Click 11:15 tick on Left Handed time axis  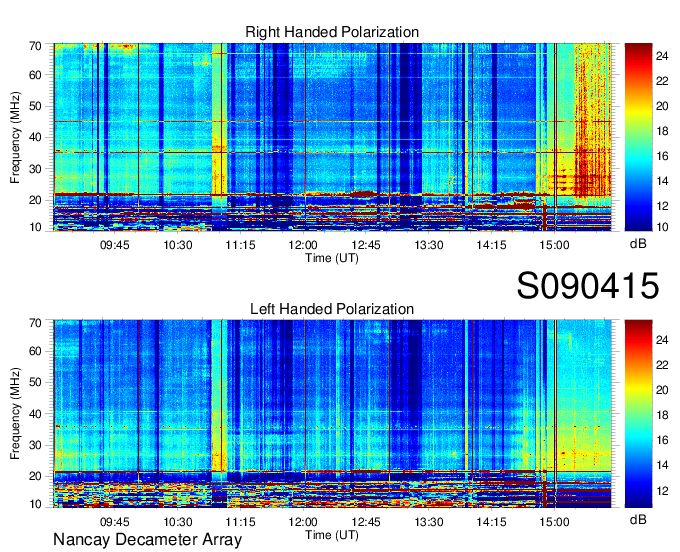click(x=240, y=522)
